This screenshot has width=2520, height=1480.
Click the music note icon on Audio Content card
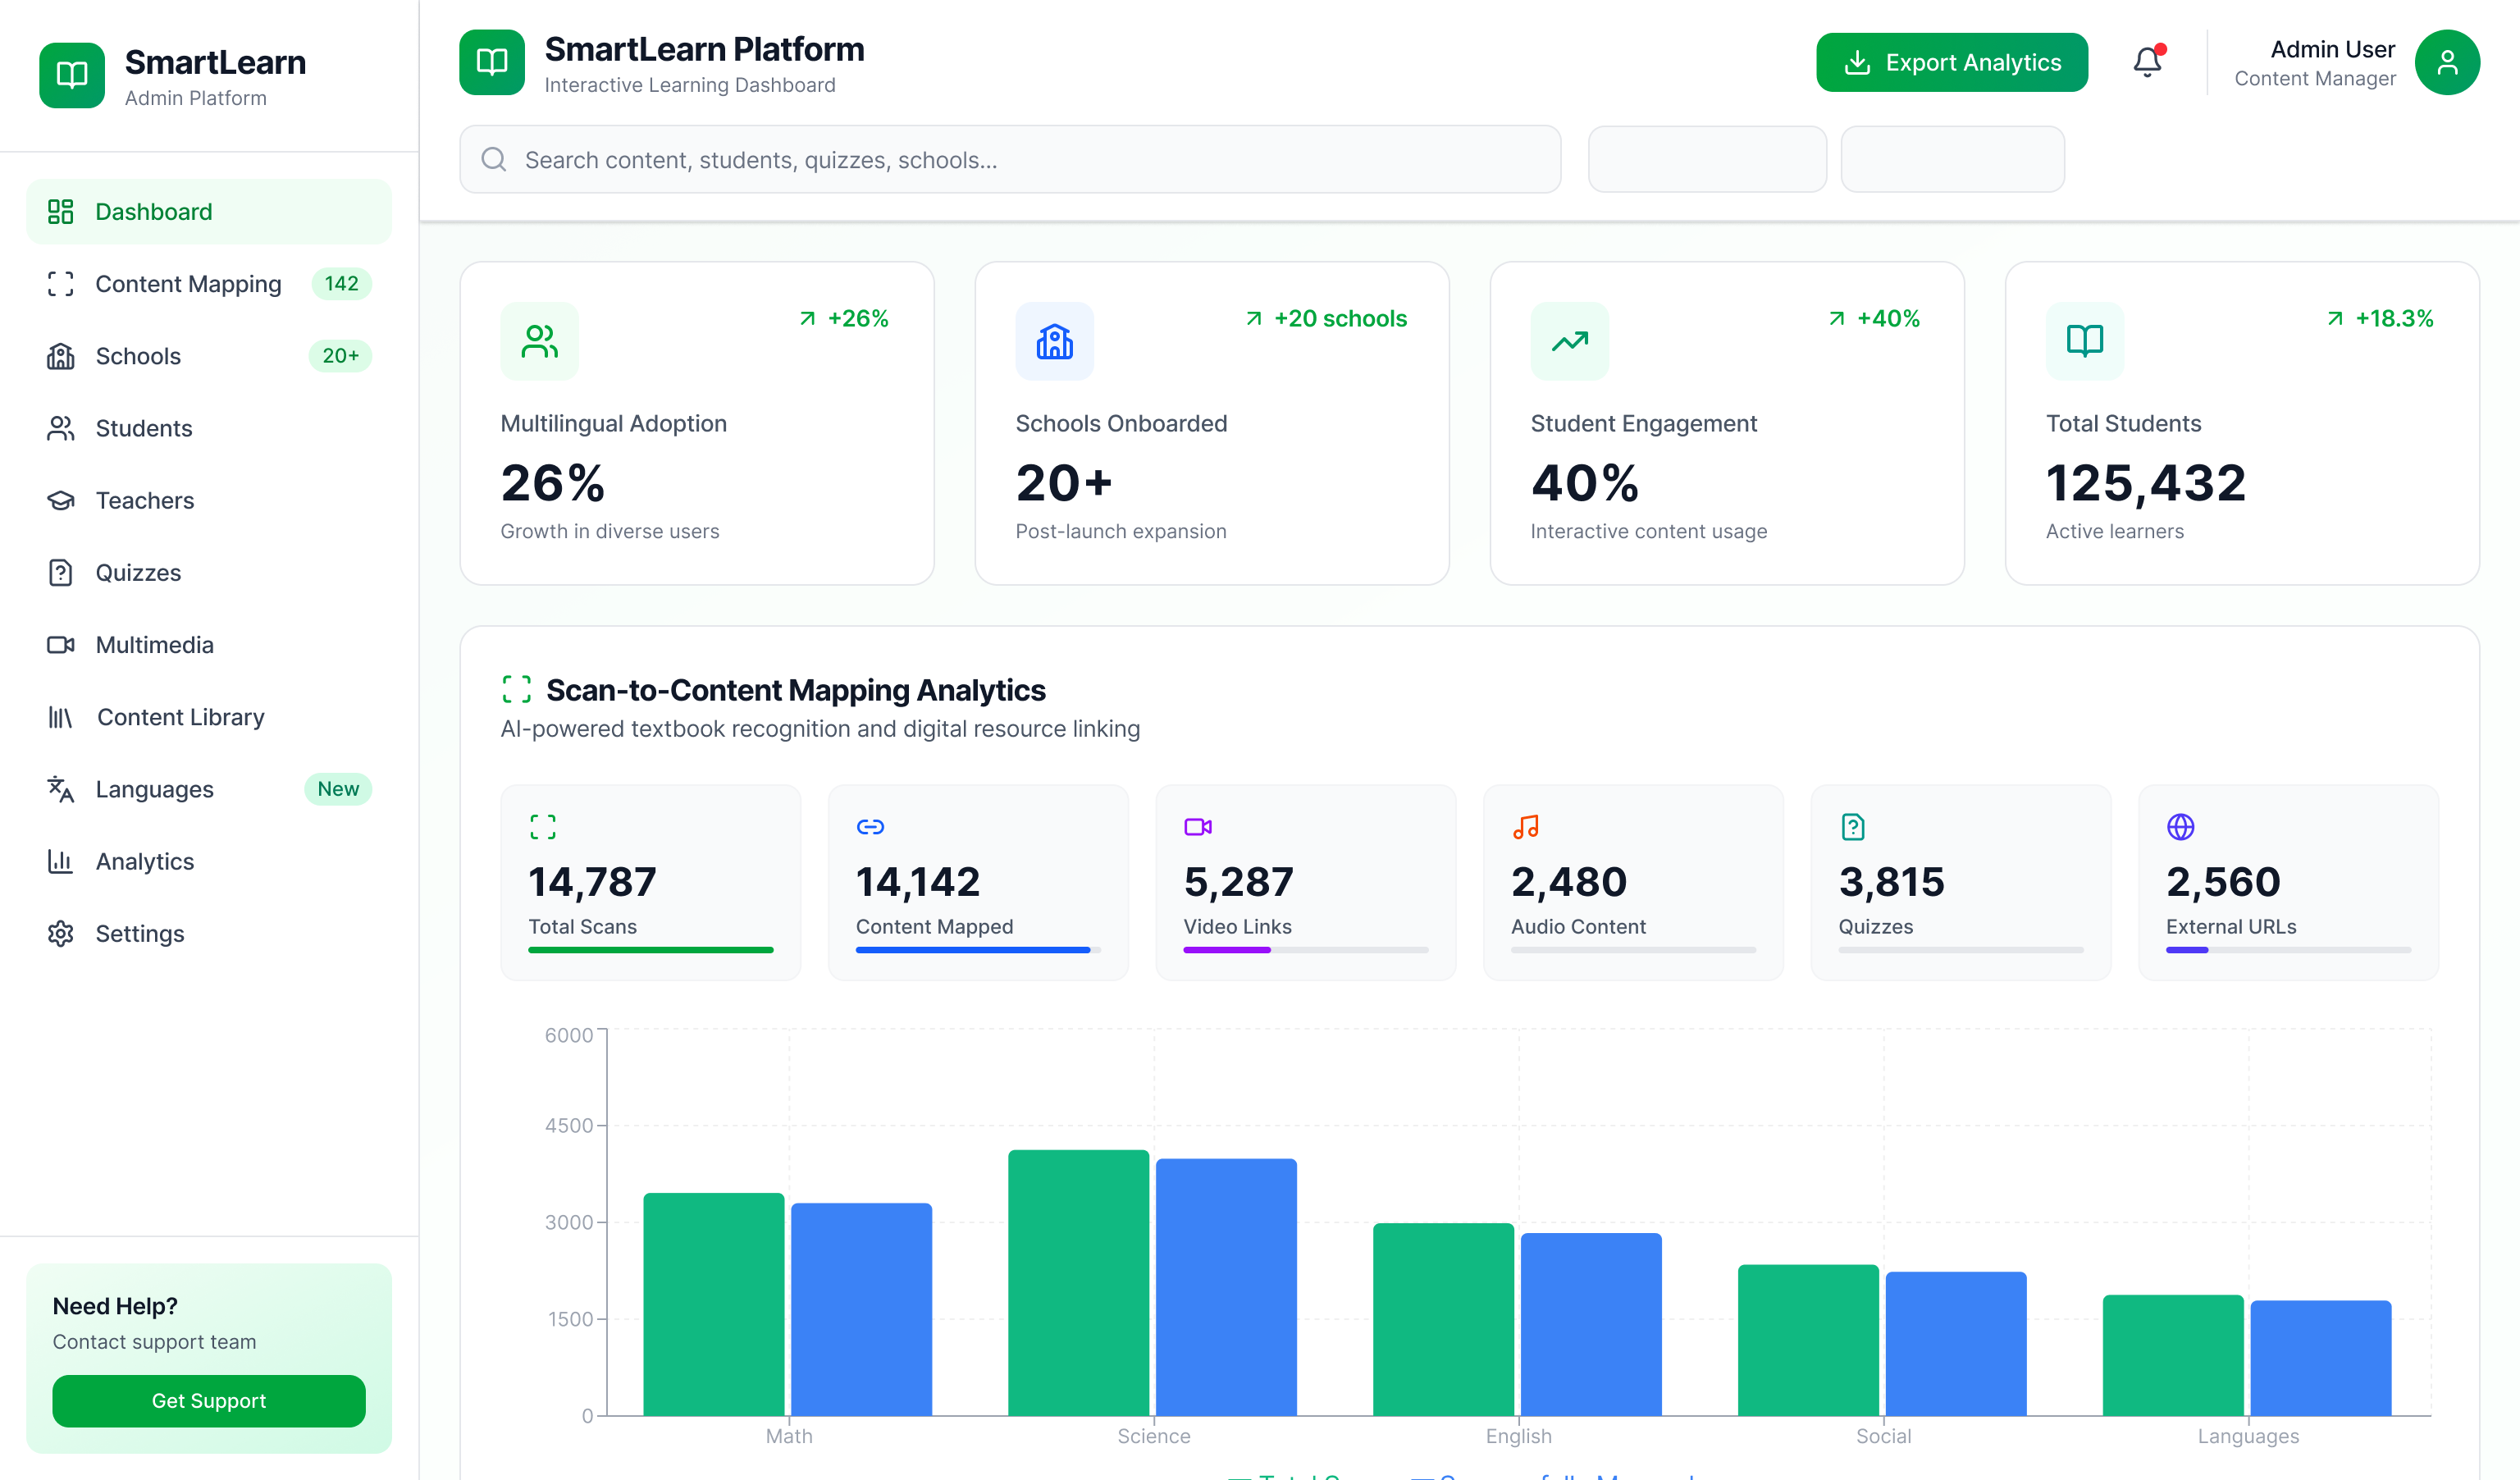[1524, 827]
